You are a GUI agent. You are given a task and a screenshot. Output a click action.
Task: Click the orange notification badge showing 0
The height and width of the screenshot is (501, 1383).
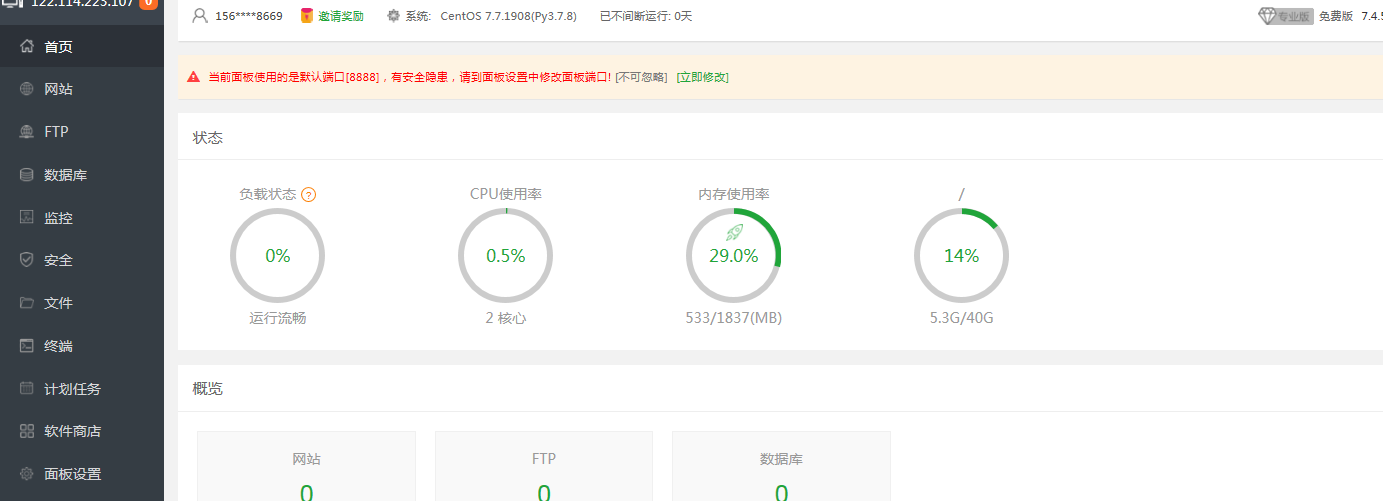(x=148, y=3)
